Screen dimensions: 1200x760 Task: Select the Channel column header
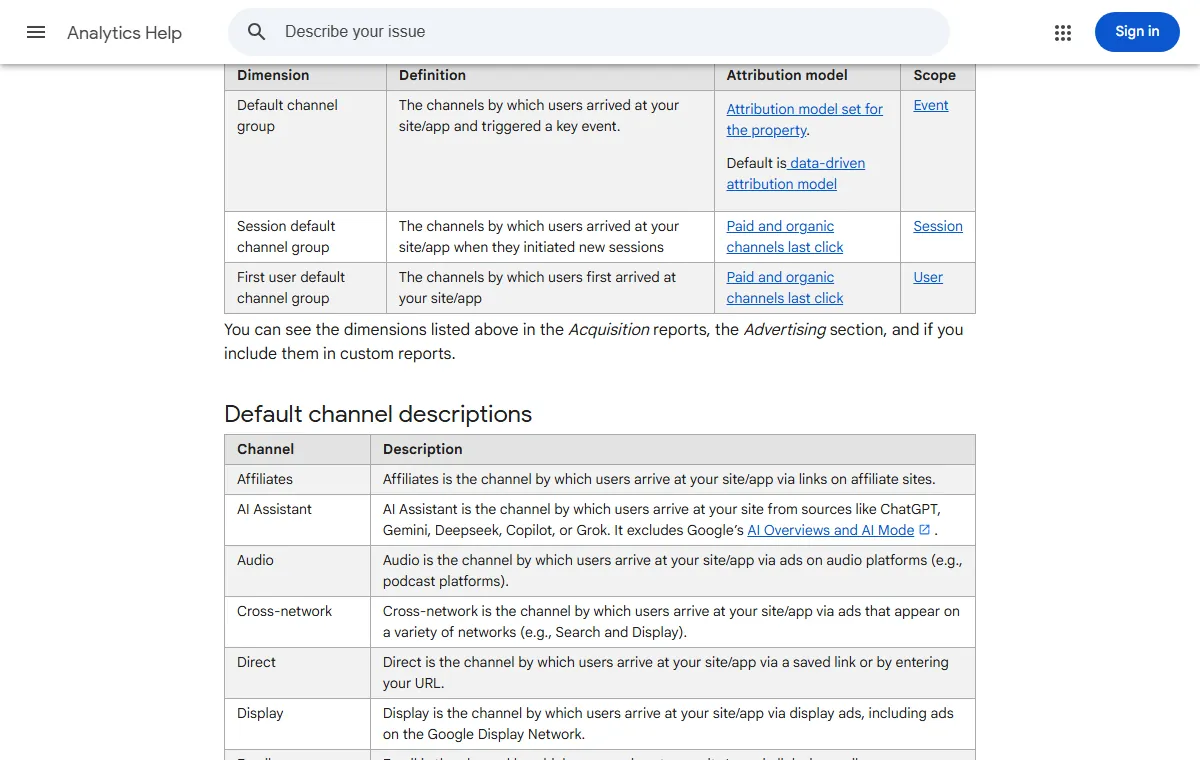click(297, 449)
